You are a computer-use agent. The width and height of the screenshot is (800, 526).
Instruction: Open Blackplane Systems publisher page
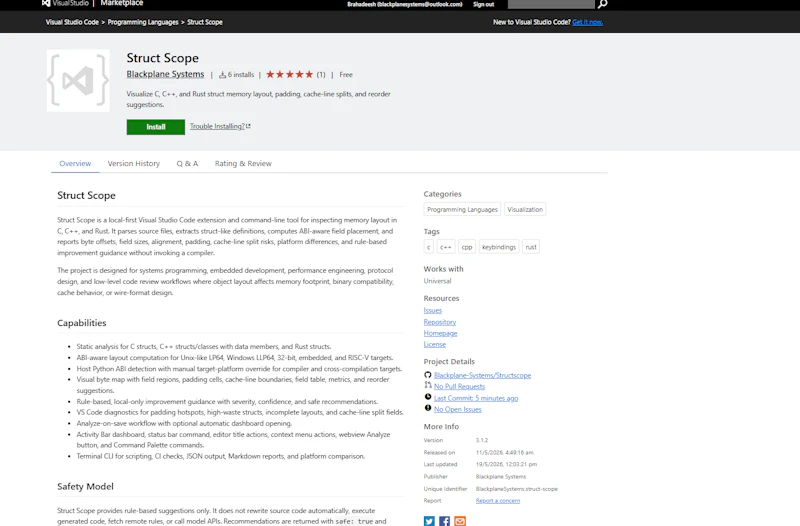[165, 74]
